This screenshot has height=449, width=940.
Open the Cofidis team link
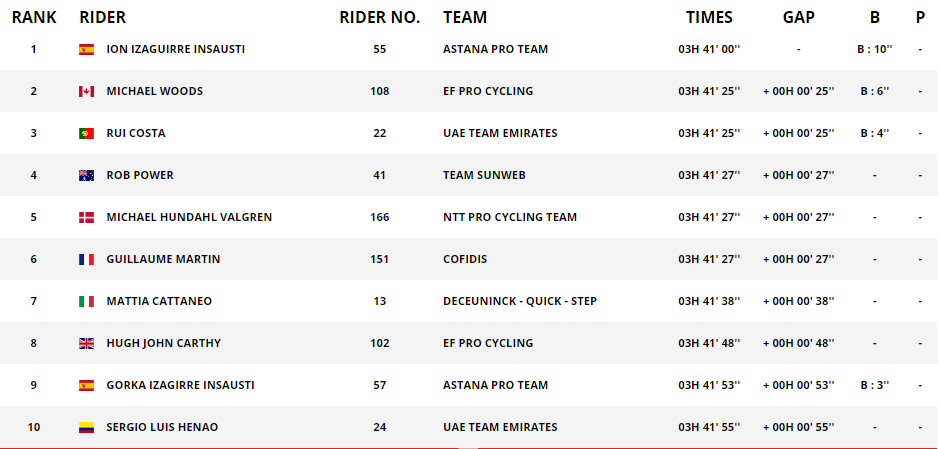click(x=465, y=259)
